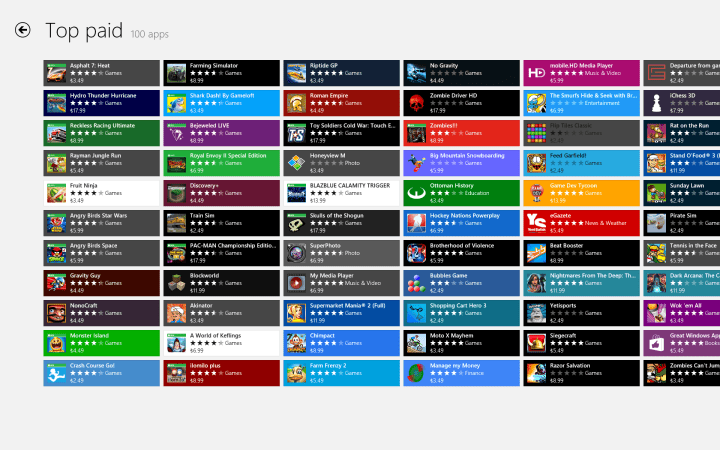Select the Train Sim tile
Image resolution: width=720 pixels, height=450 pixels.
(x=221, y=223)
